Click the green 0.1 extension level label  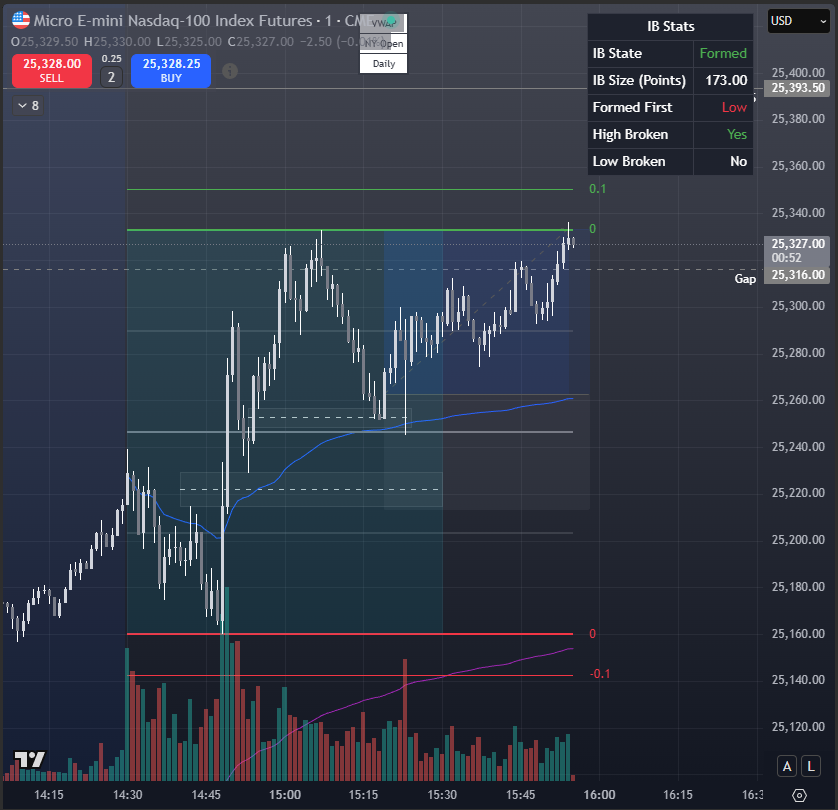tap(598, 189)
